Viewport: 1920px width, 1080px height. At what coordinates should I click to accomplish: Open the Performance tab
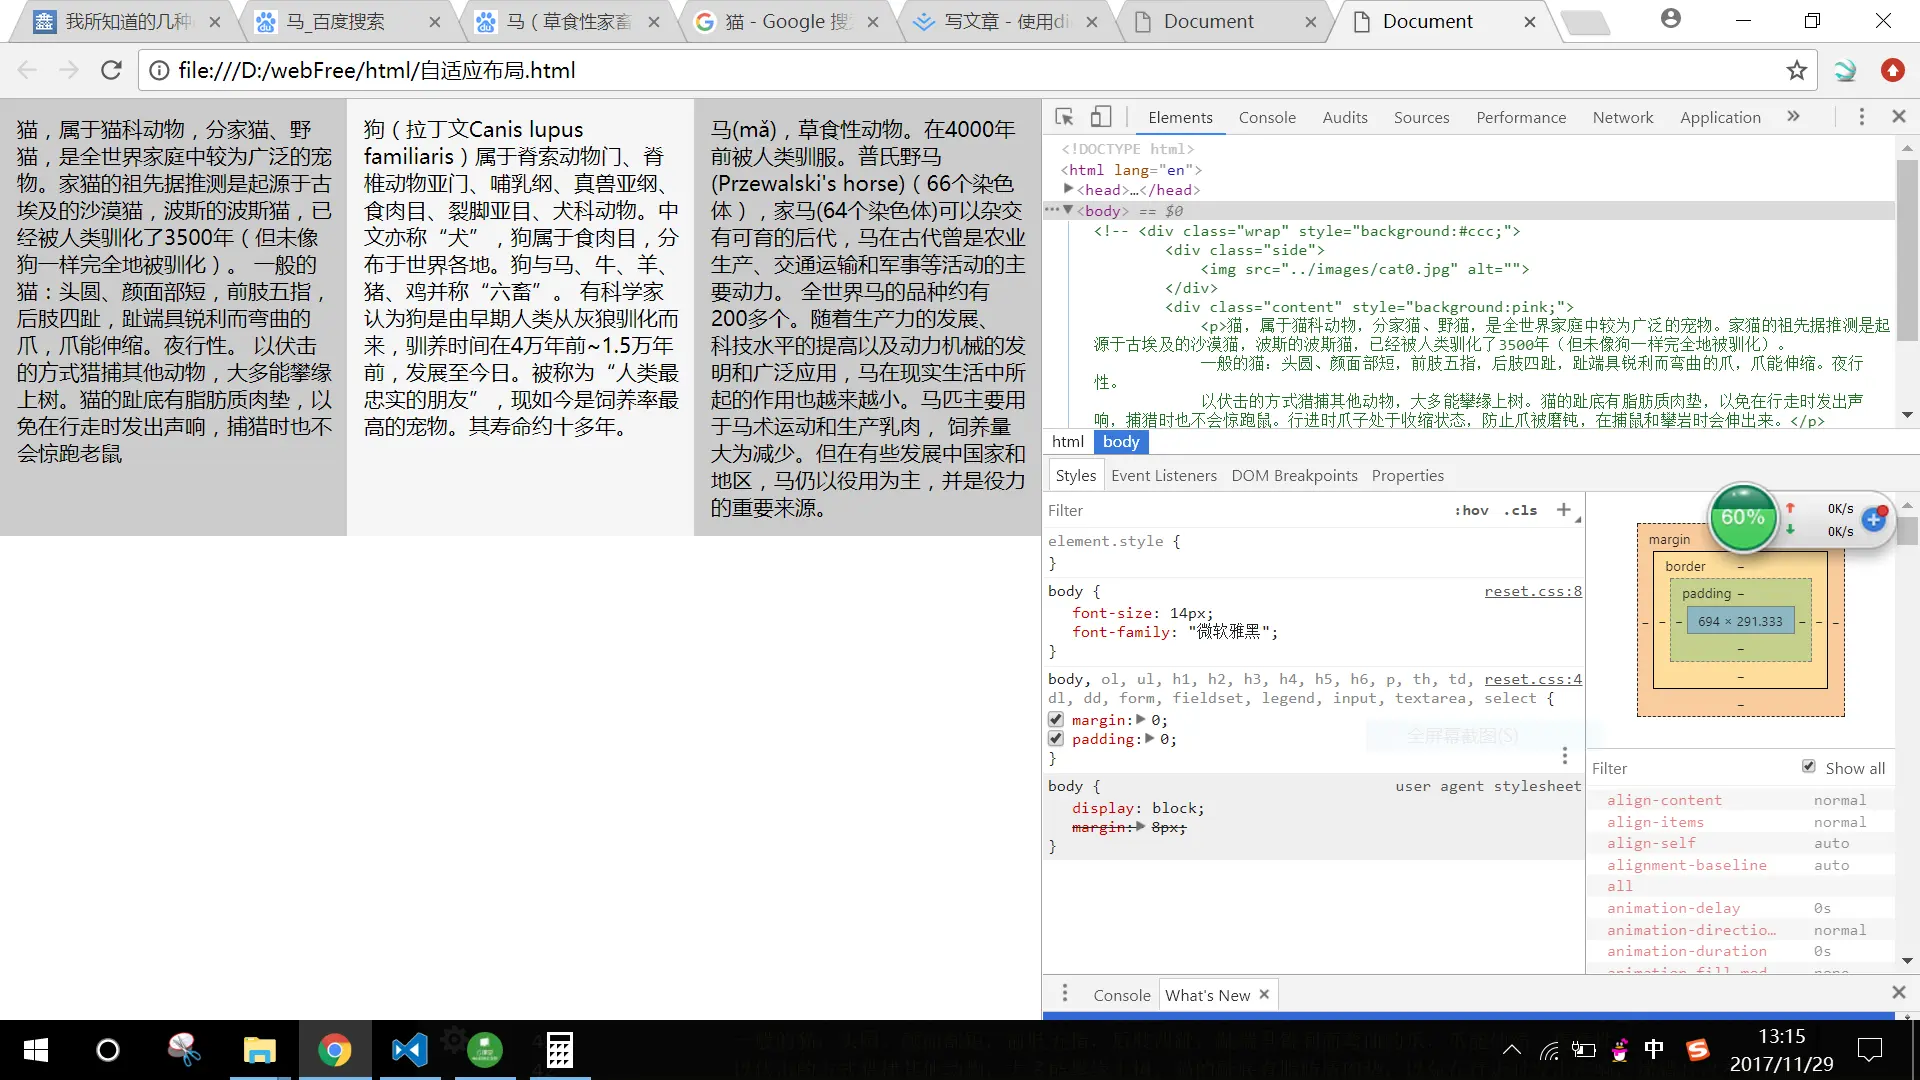(x=1521, y=117)
